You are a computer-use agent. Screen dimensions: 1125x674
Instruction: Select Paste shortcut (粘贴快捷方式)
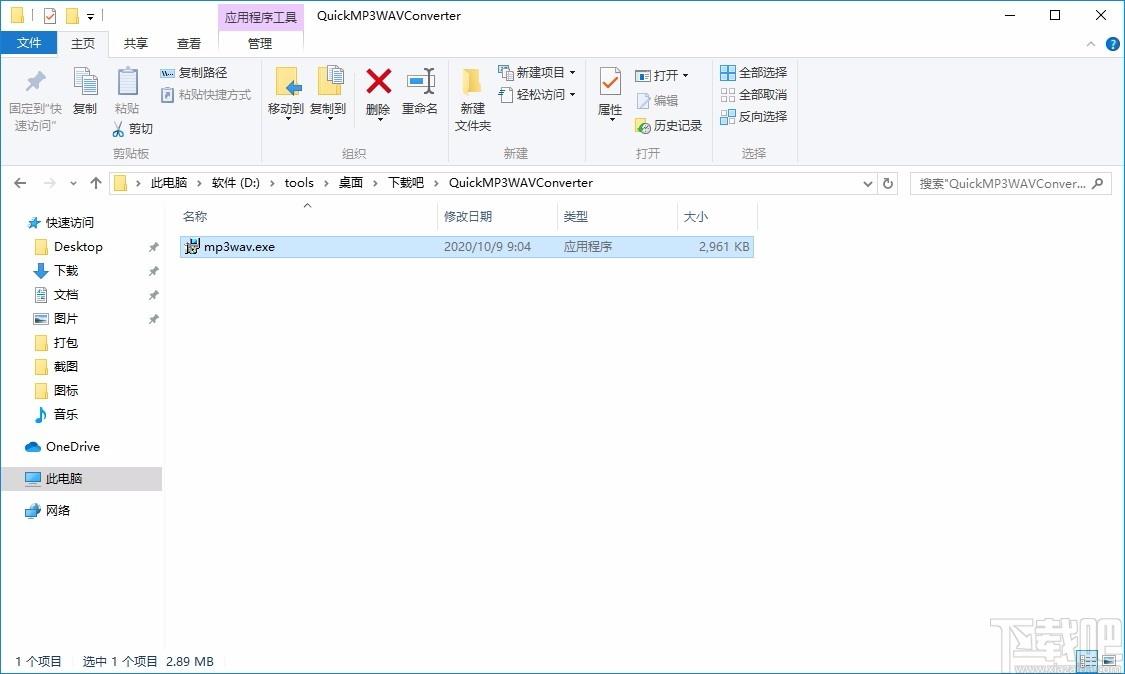click(205, 95)
